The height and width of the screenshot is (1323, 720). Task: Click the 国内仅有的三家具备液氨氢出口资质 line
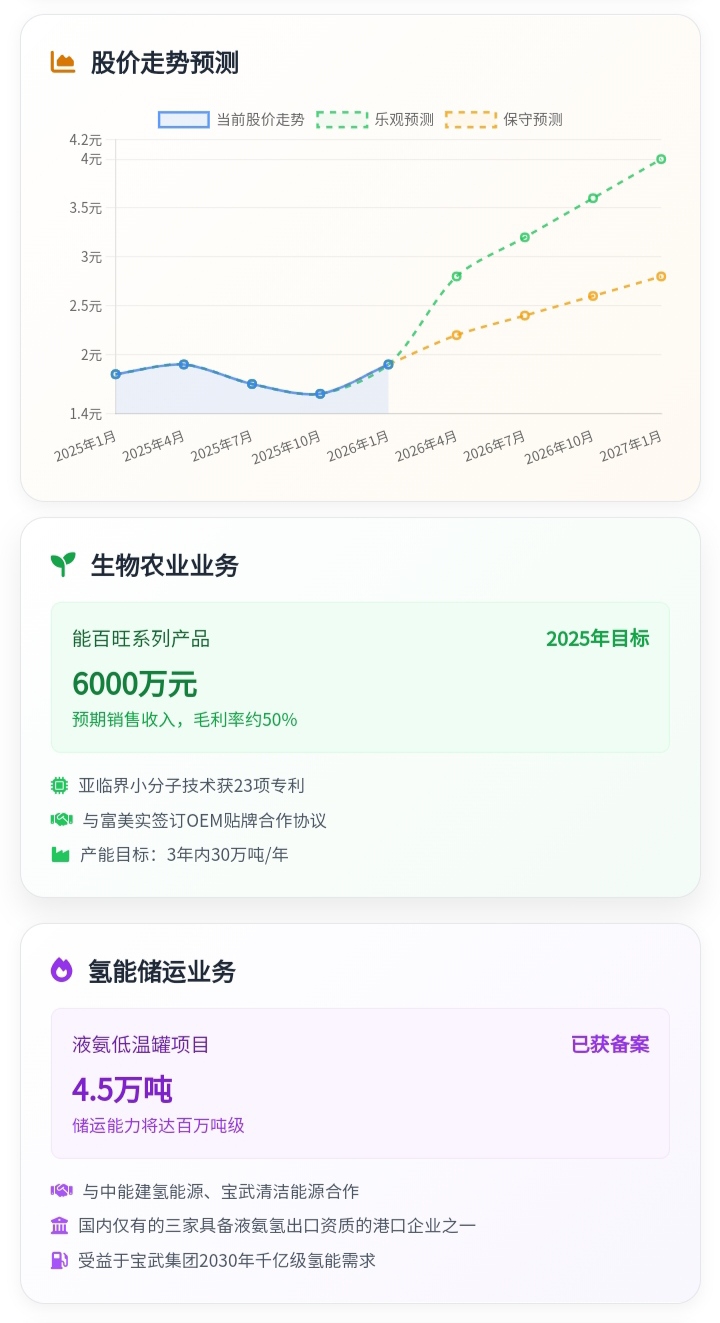point(277,1226)
